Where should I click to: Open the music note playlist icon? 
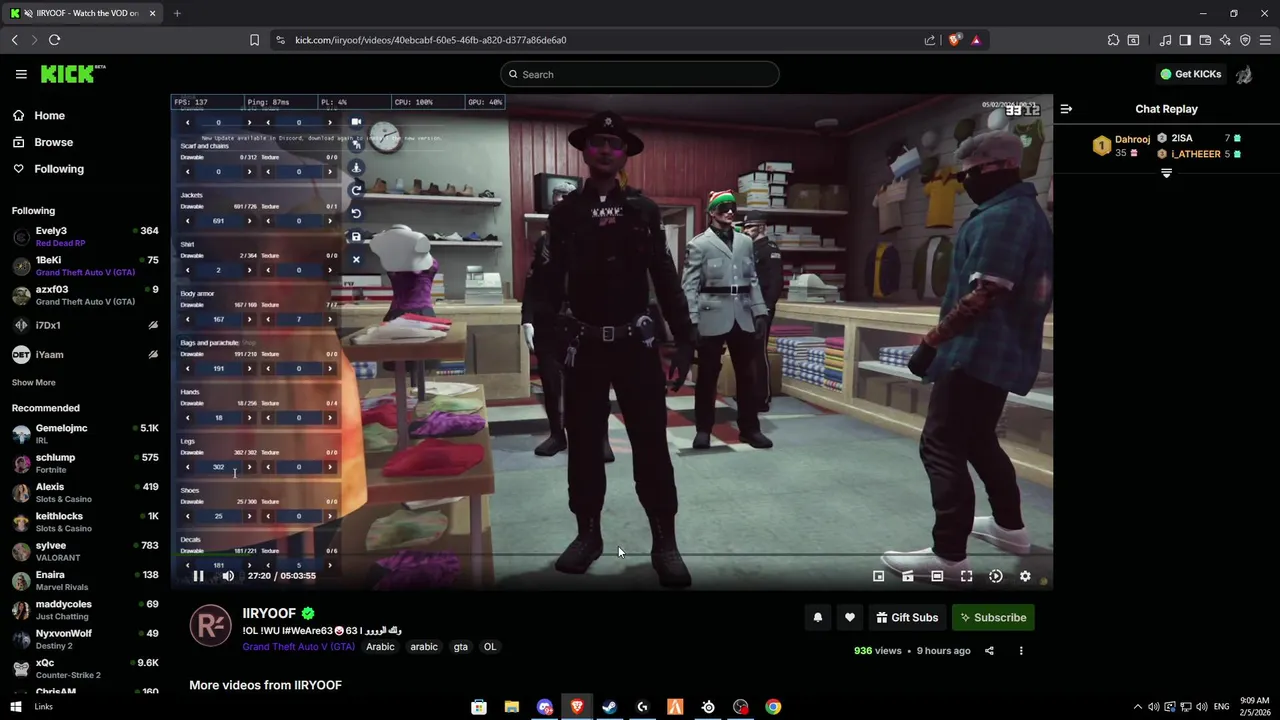click(x=1165, y=40)
